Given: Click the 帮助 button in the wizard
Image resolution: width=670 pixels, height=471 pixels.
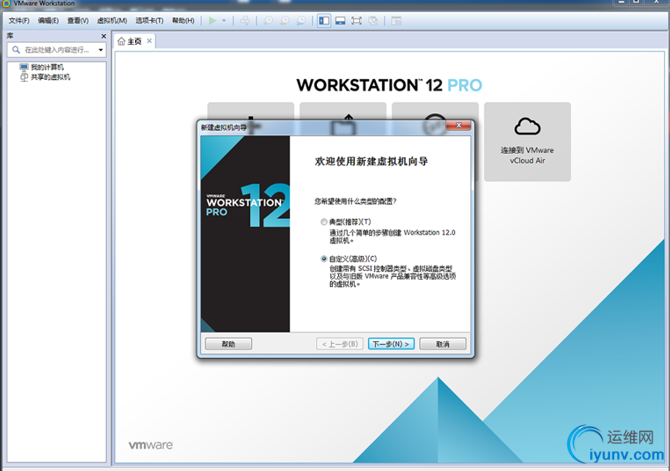Looking at the screenshot, I should tap(228, 344).
